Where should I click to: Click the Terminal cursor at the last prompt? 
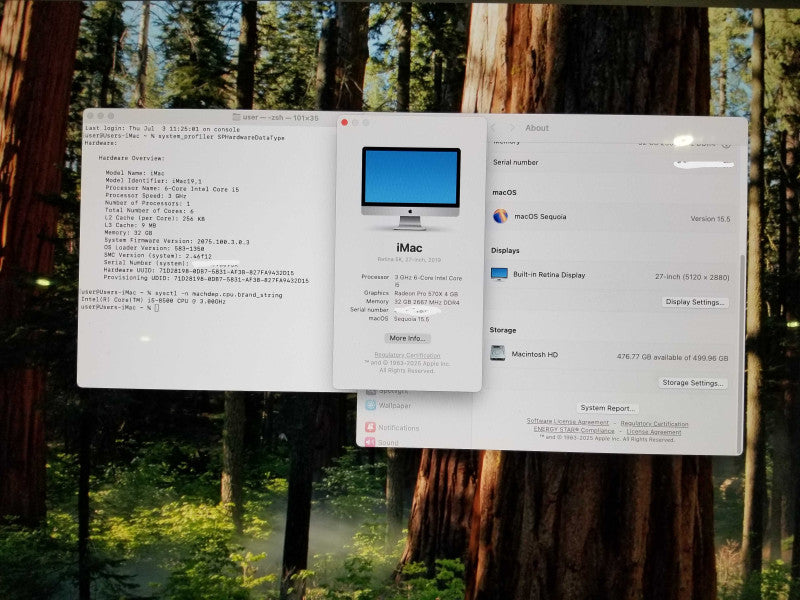pyautogui.click(x=157, y=308)
